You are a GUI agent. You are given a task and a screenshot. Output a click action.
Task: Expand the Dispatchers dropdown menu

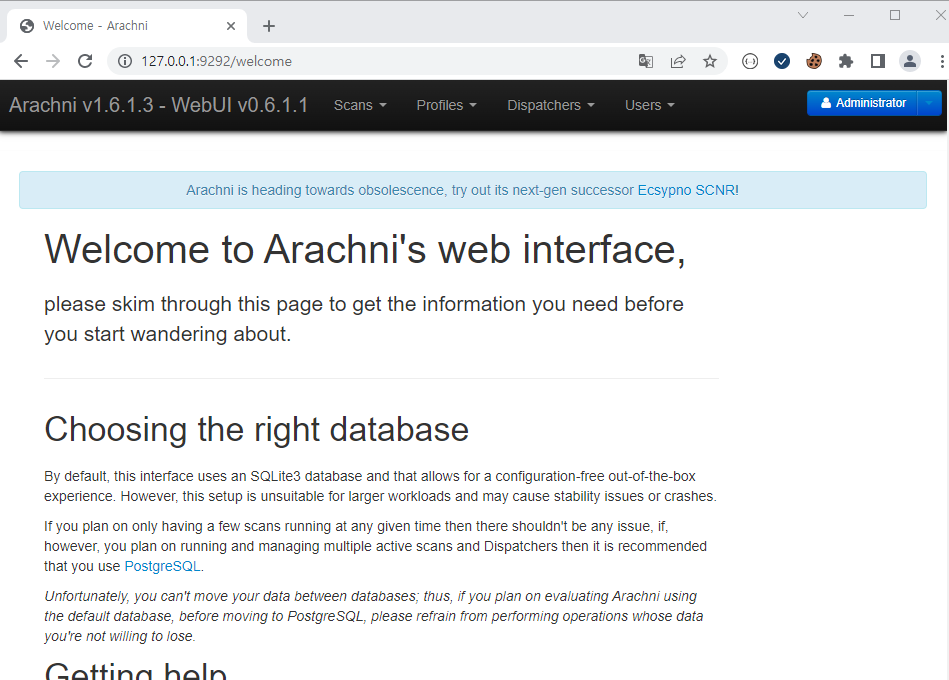pos(551,105)
